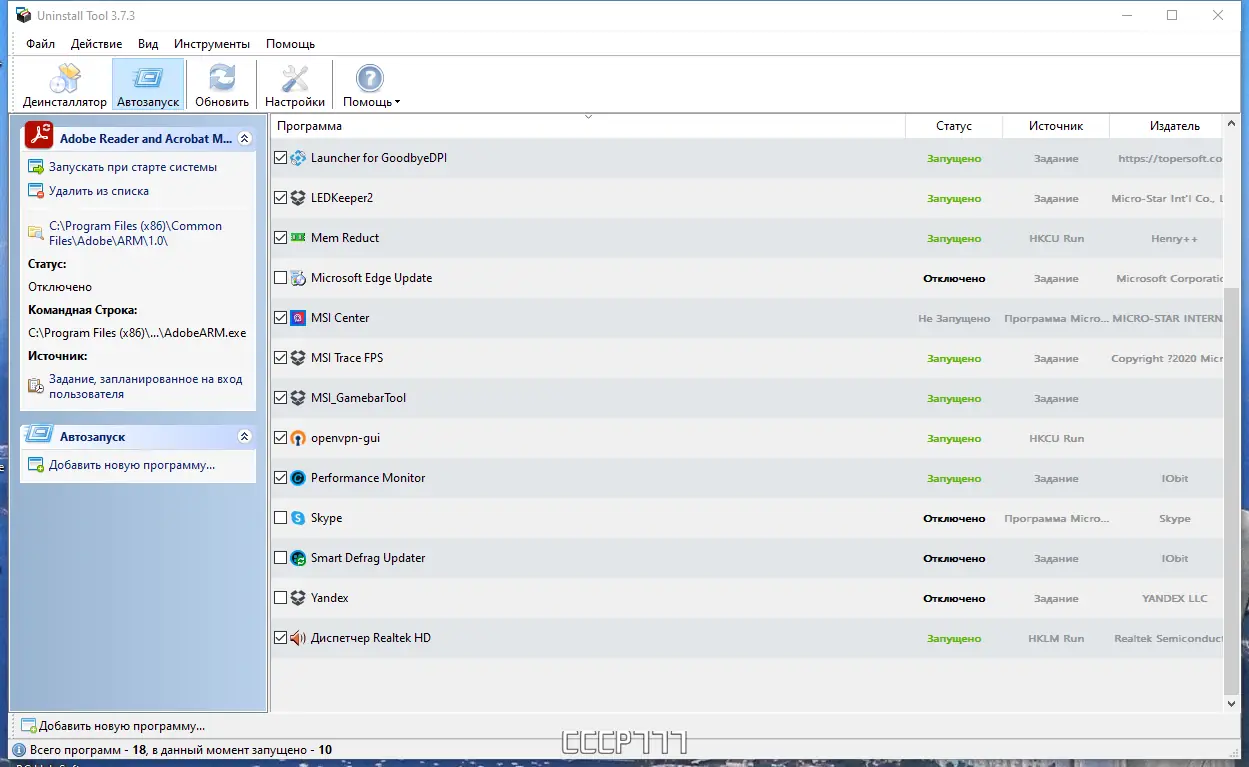
Task: Click the Yandex row icon
Action: point(298,598)
